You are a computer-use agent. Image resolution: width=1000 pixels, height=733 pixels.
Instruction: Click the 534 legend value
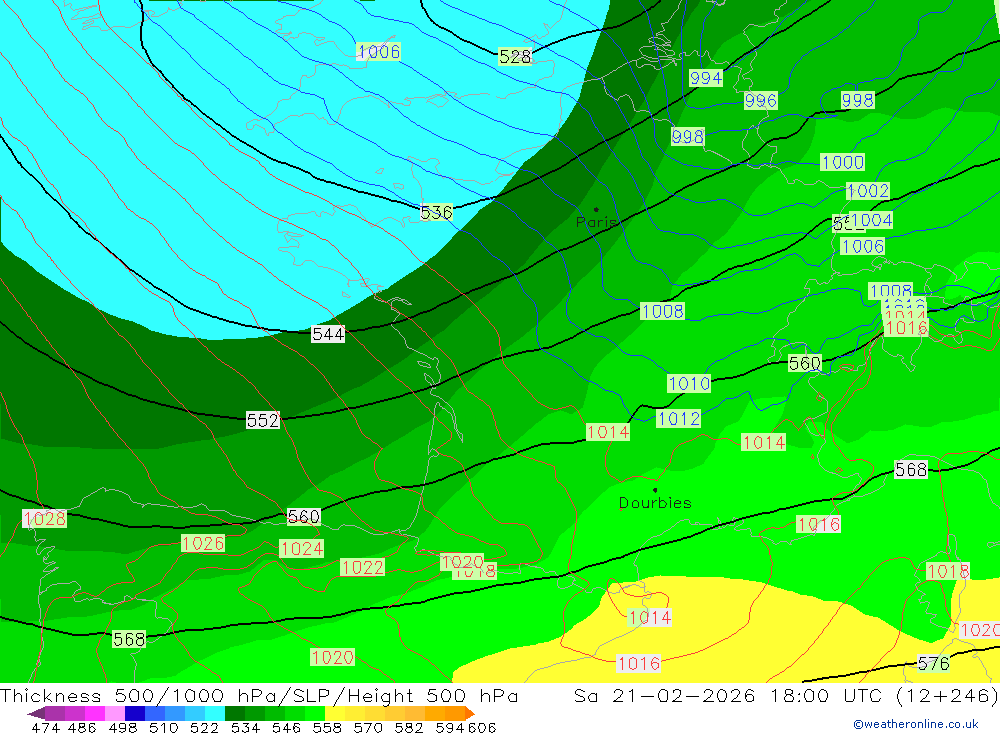(x=245, y=727)
